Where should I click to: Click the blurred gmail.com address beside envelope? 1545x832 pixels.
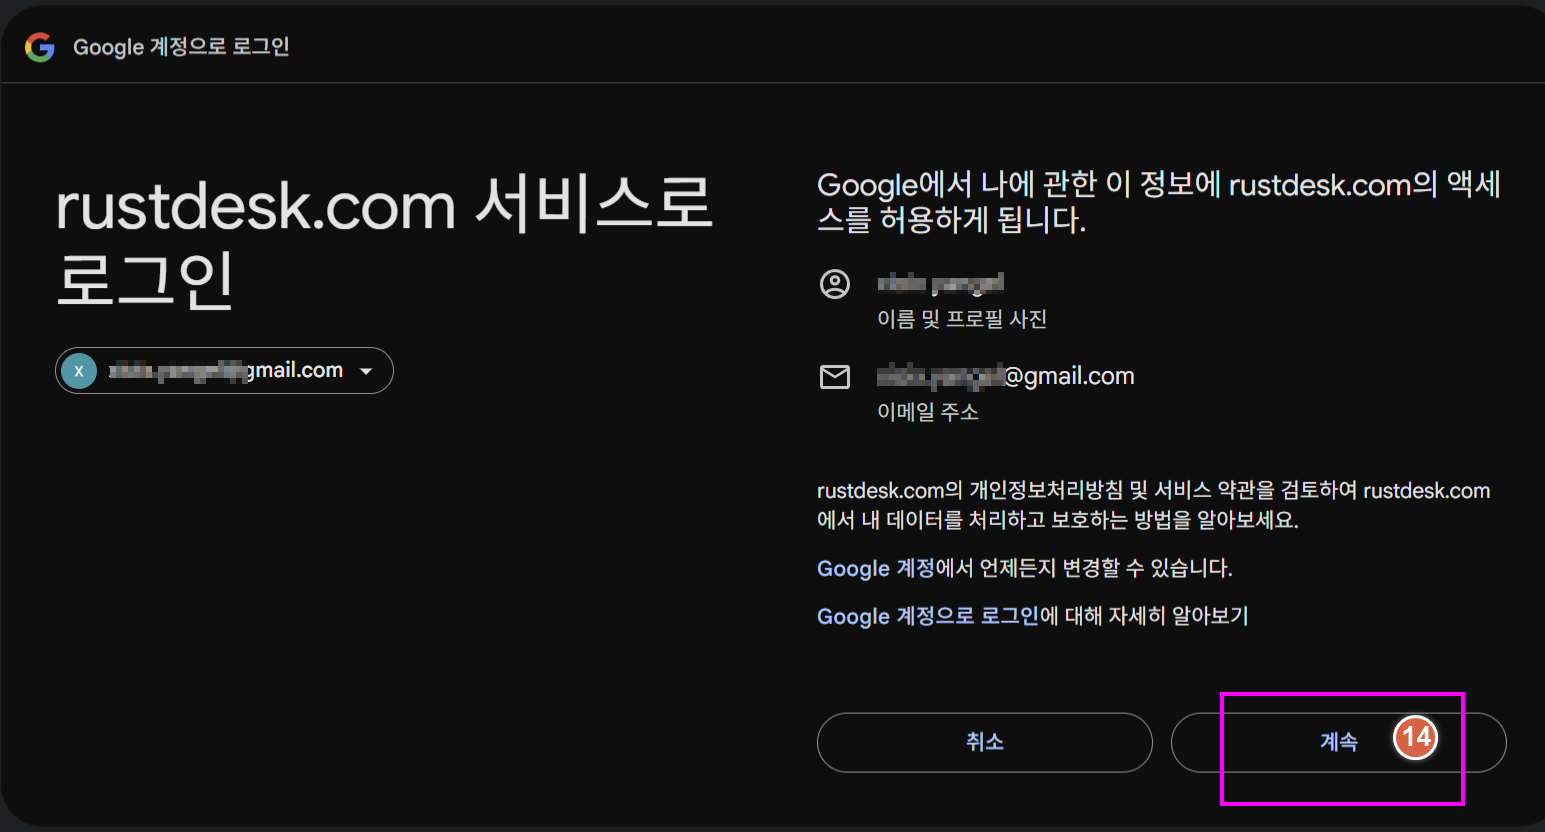[1005, 376]
